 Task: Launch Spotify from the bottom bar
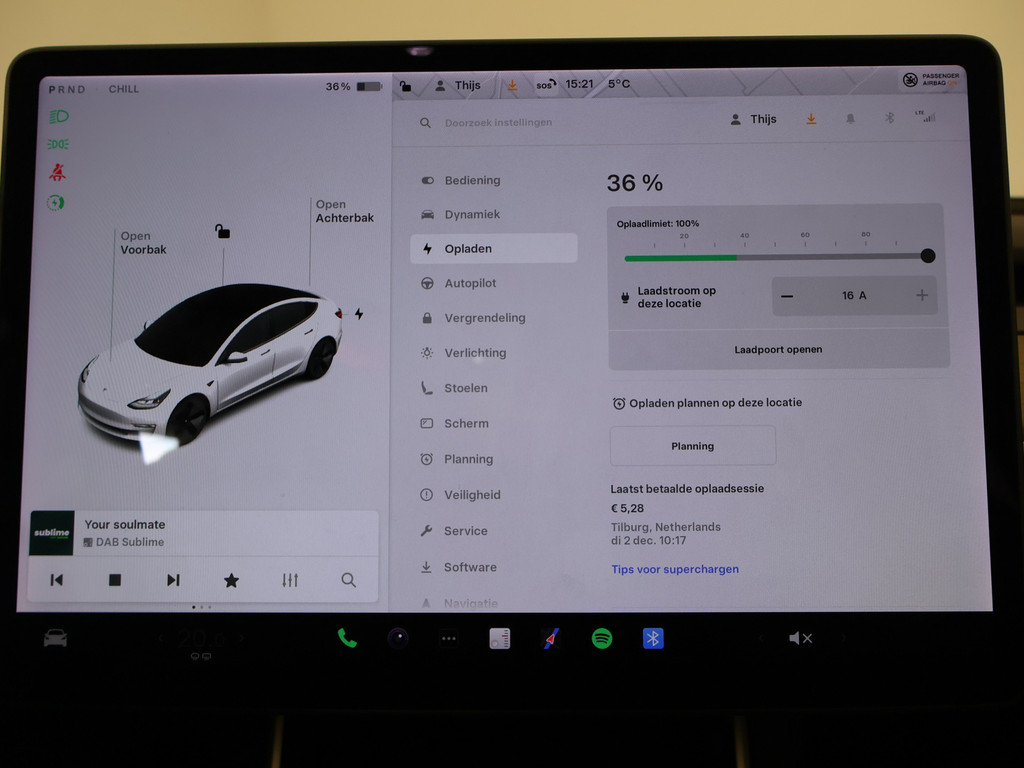coord(602,638)
